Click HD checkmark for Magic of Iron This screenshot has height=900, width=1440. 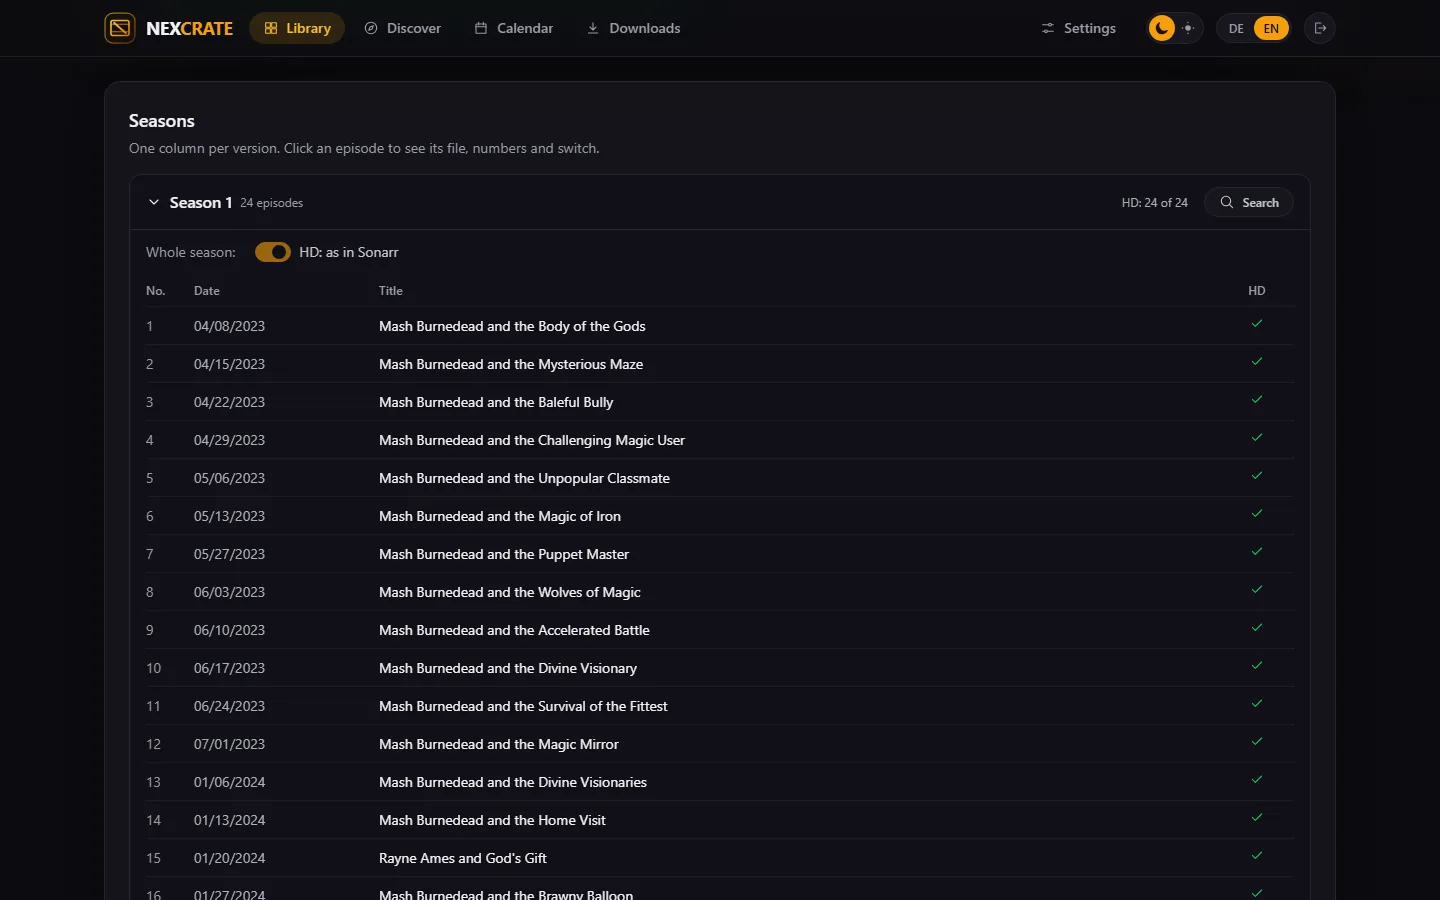click(1257, 514)
